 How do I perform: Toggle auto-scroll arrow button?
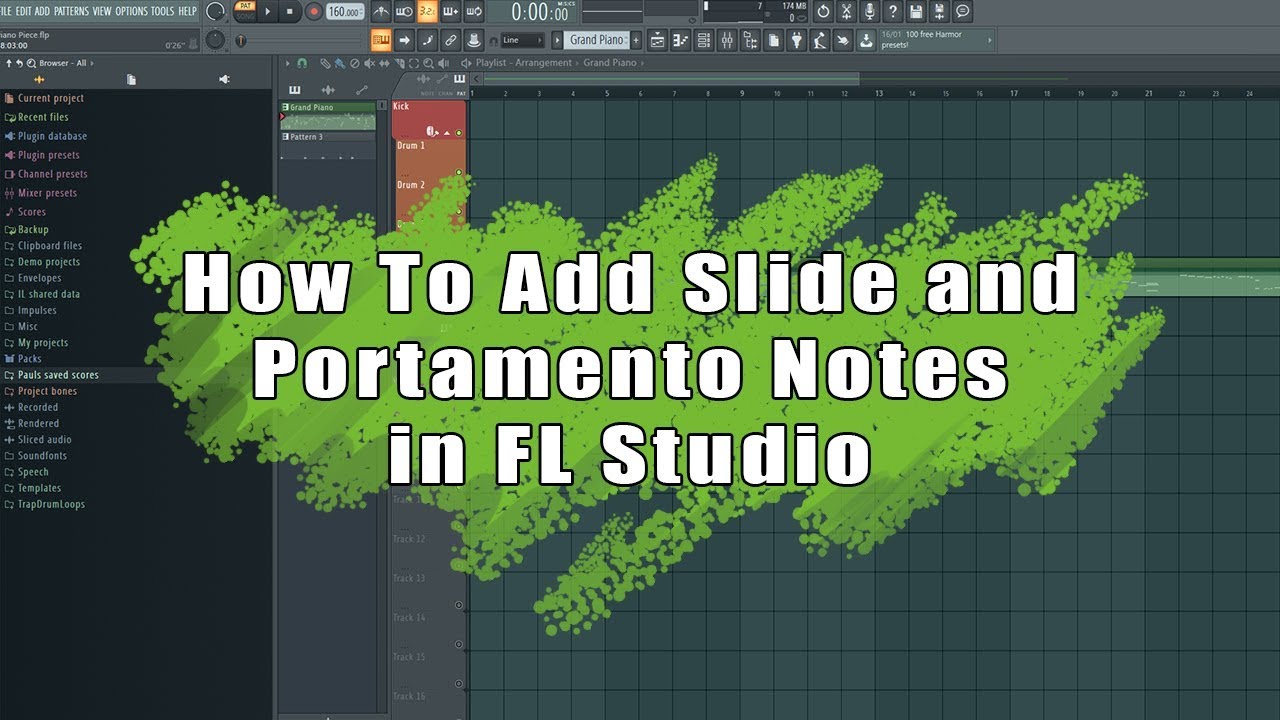click(404, 40)
